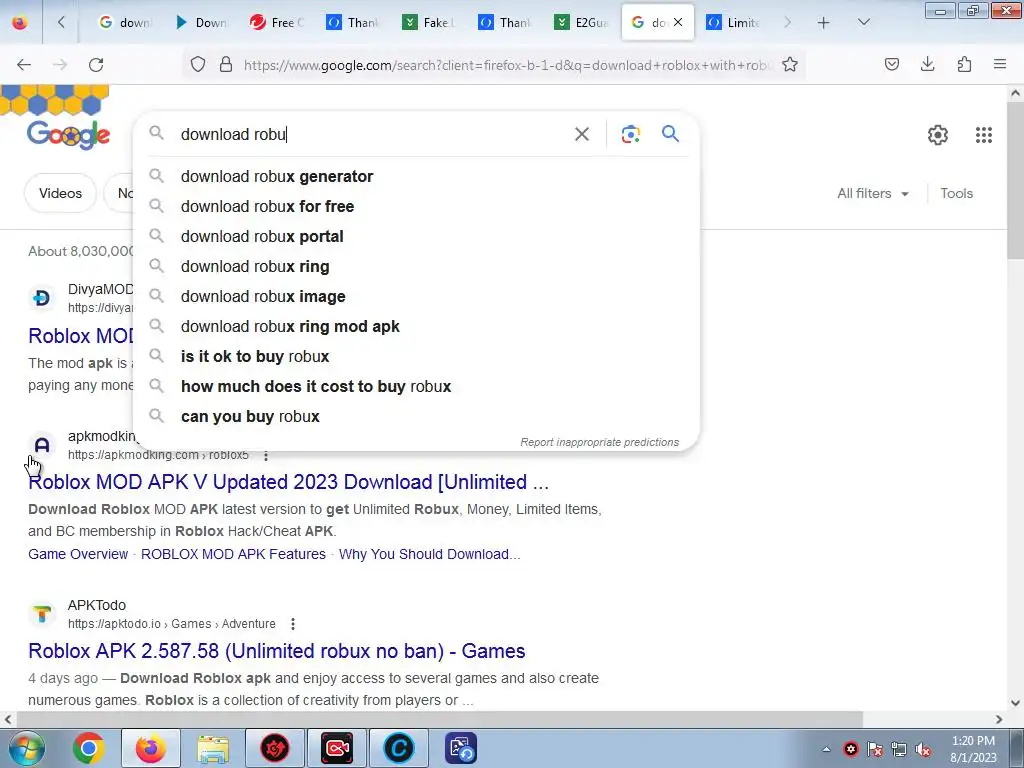Open tracking protection shield icon
The width and height of the screenshot is (1024, 768).
198,64
